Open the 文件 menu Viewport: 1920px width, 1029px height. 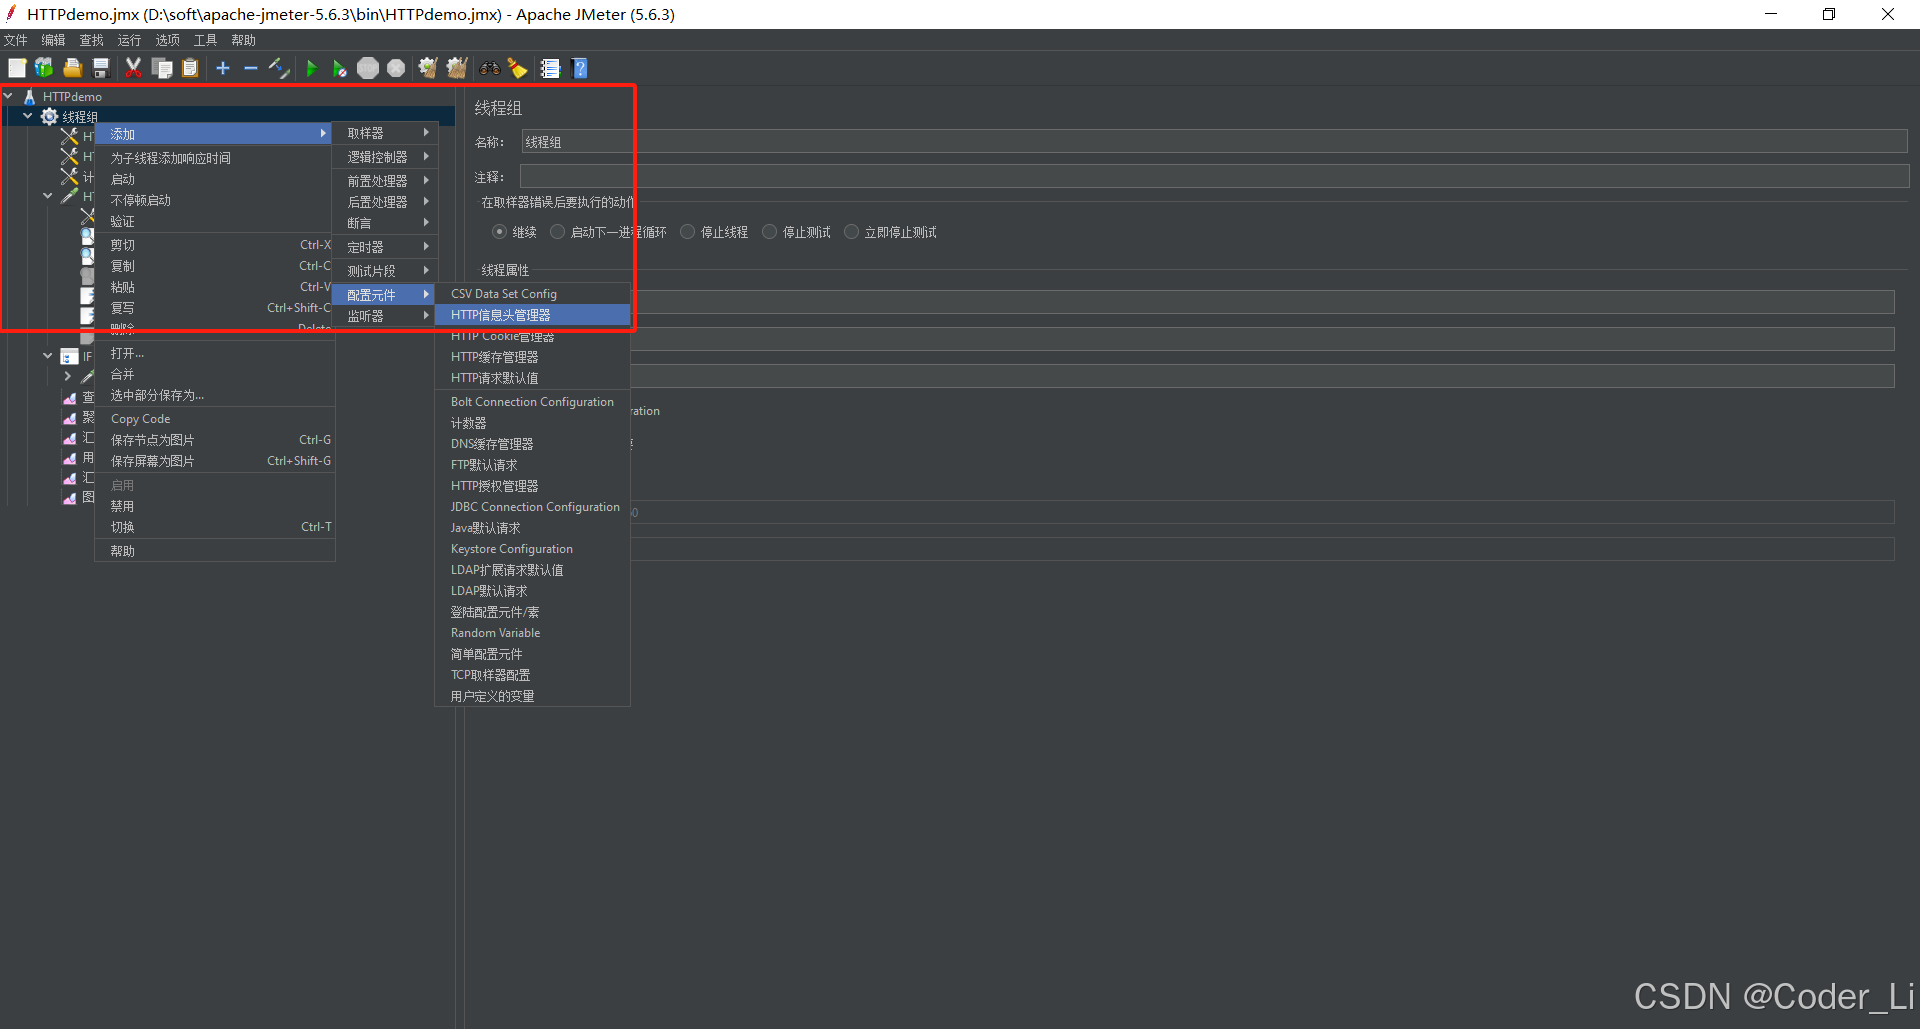[x=15, y=40]
